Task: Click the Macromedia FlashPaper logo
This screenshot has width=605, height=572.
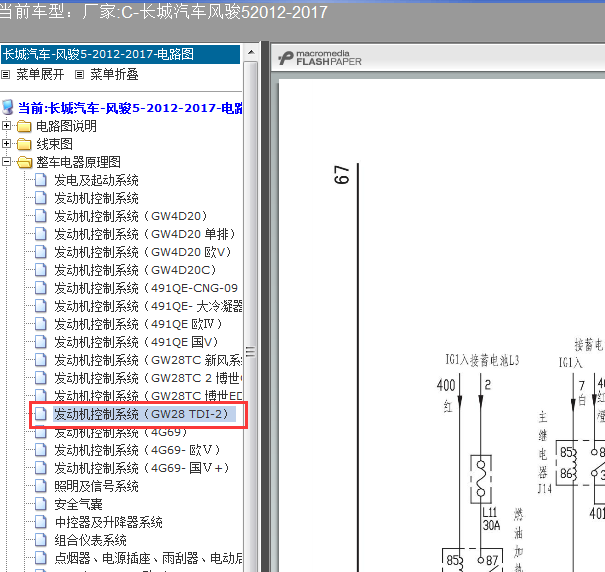Action: click(x=320, y=58)
